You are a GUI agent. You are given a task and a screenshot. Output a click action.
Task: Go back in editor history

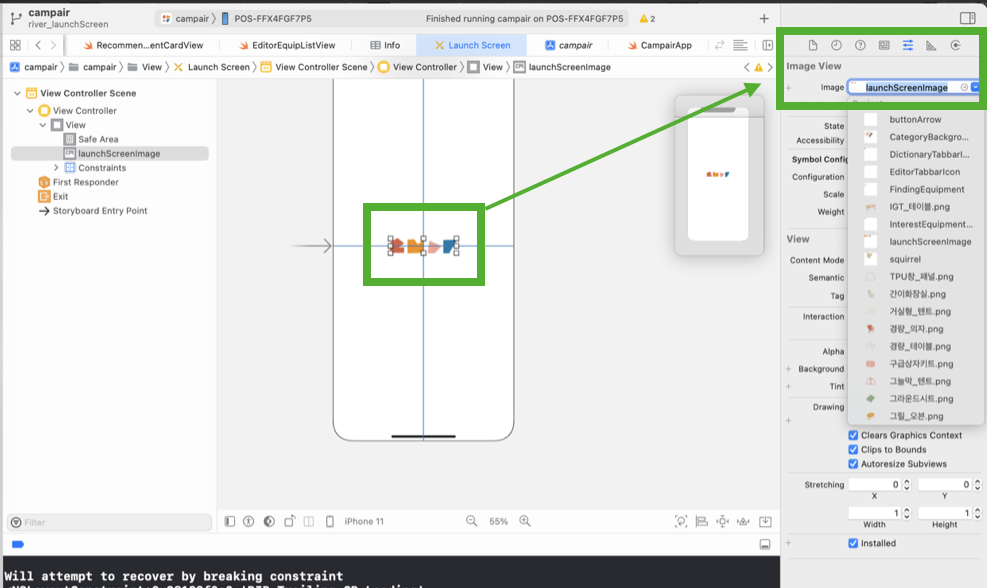pyautogui.click(x=38, y=45)
